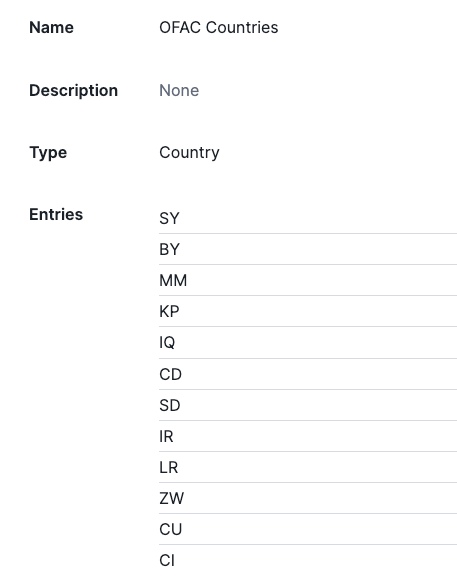
Task: Select the BY entry row
Action: [308, 249]
